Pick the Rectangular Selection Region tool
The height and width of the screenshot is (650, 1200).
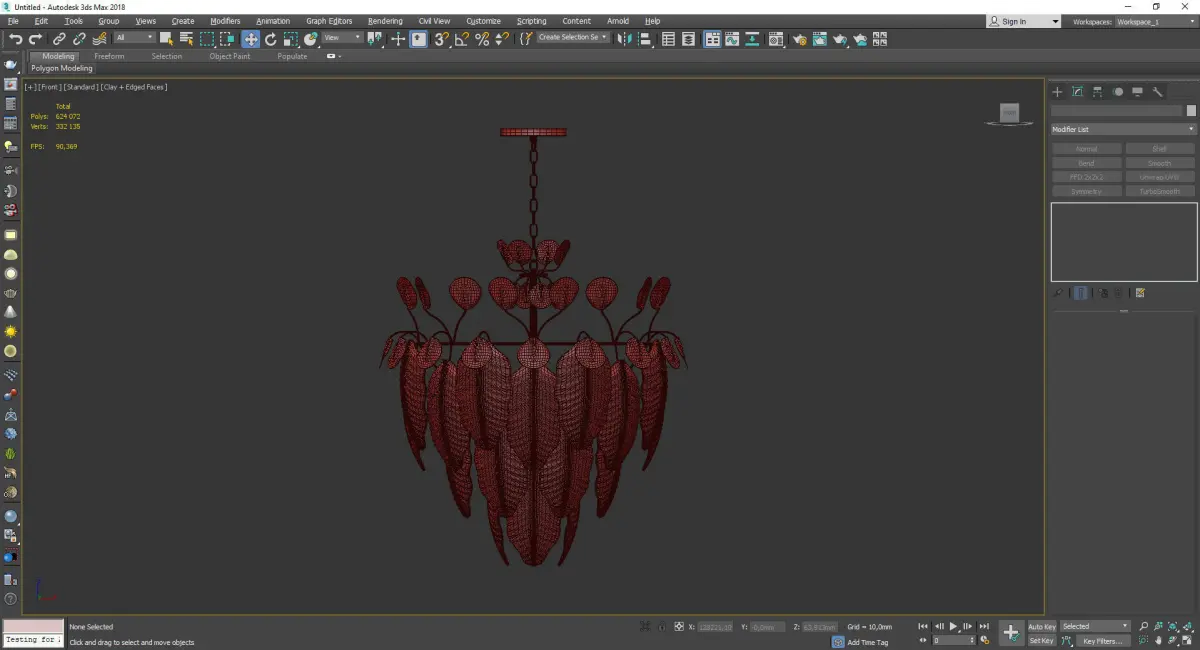click(x=207, y=39)
